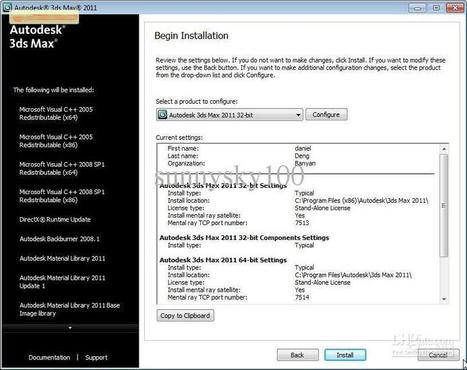
Task: Click the Install button
Action: 345,355
